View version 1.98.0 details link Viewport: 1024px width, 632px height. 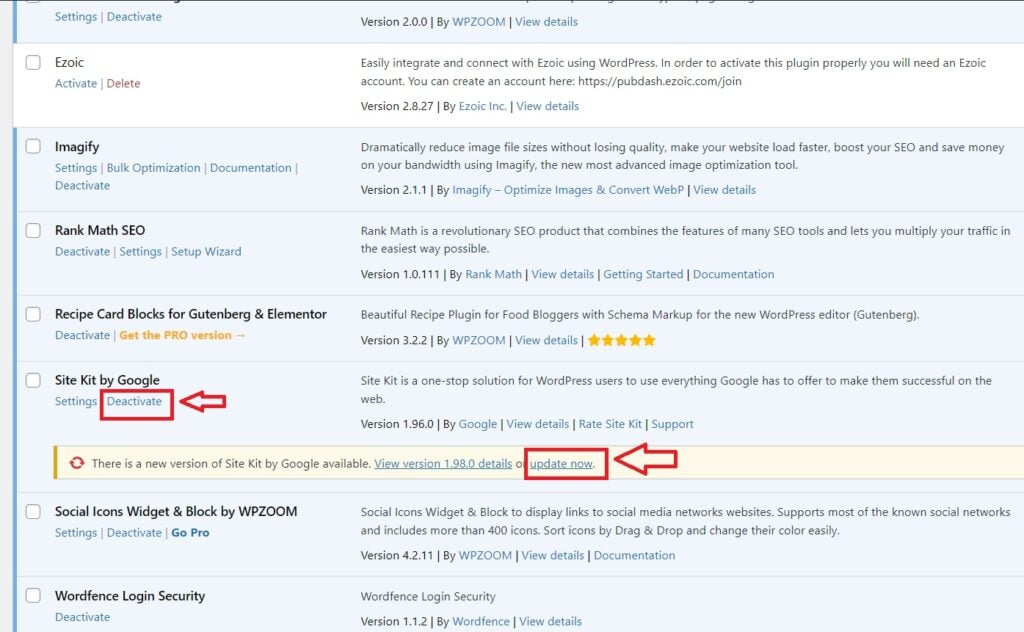tap(443, 464)
